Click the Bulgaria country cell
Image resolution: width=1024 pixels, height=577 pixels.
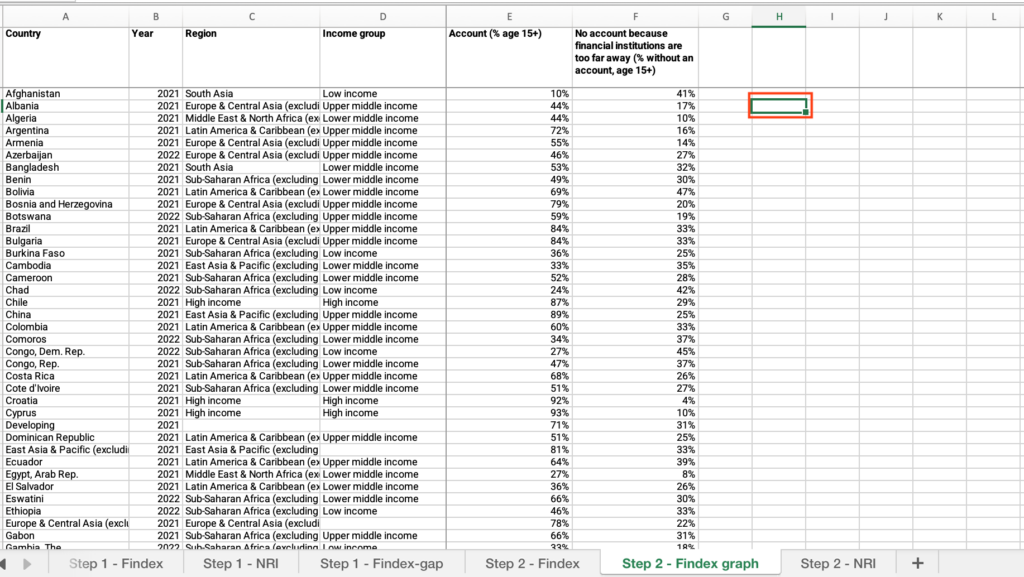[x=65, y=241]
